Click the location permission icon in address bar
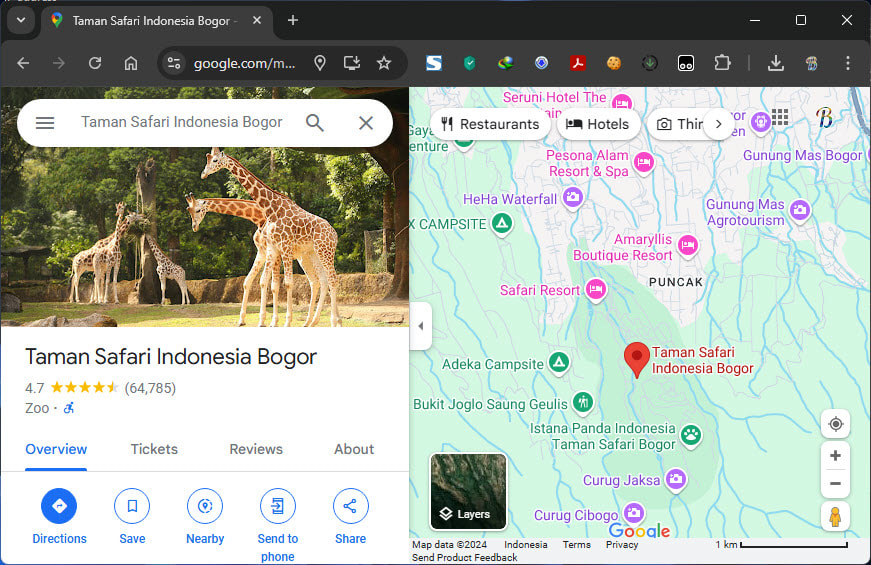This screenshot has height=565, width=871. coord(320,63)
